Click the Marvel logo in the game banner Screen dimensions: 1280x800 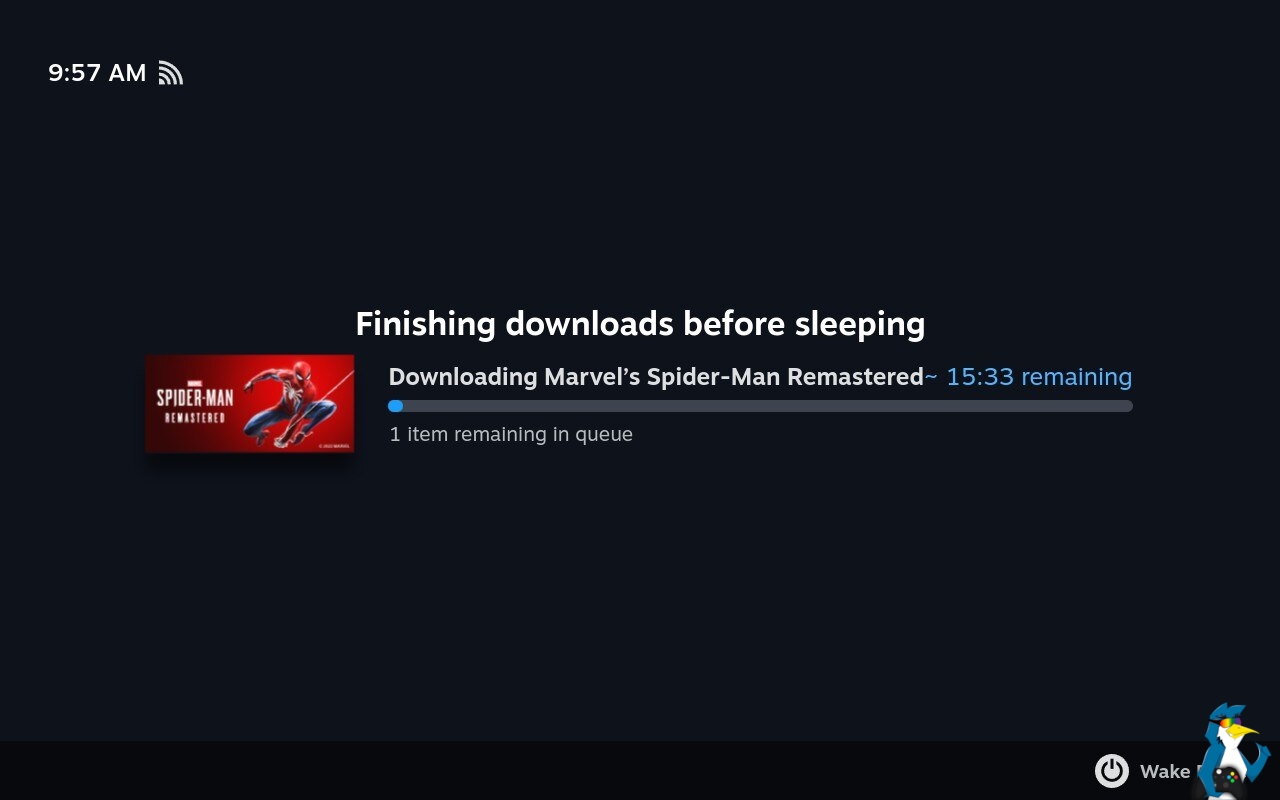(x=195, y=383)
